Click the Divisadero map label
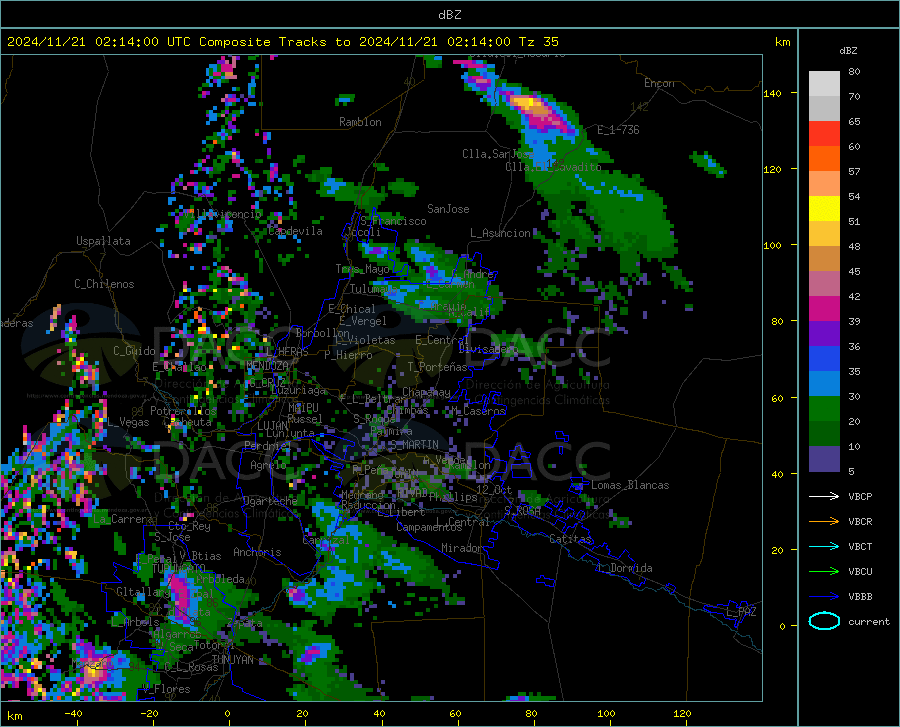 [488, 349]
